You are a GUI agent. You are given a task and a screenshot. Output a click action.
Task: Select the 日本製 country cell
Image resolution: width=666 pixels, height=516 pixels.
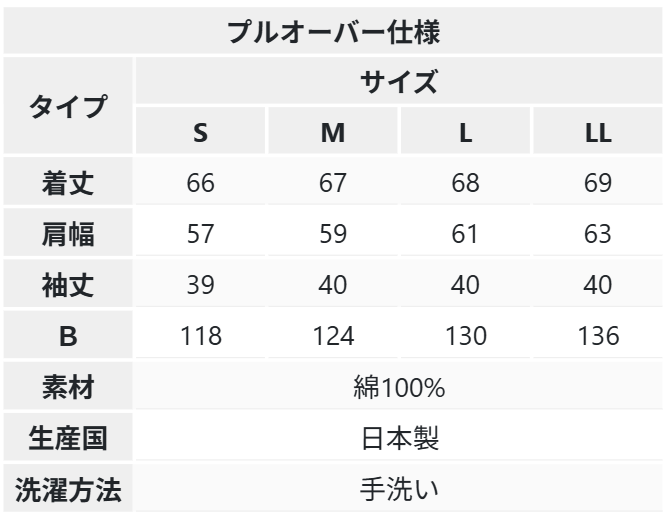click(399, 438)
